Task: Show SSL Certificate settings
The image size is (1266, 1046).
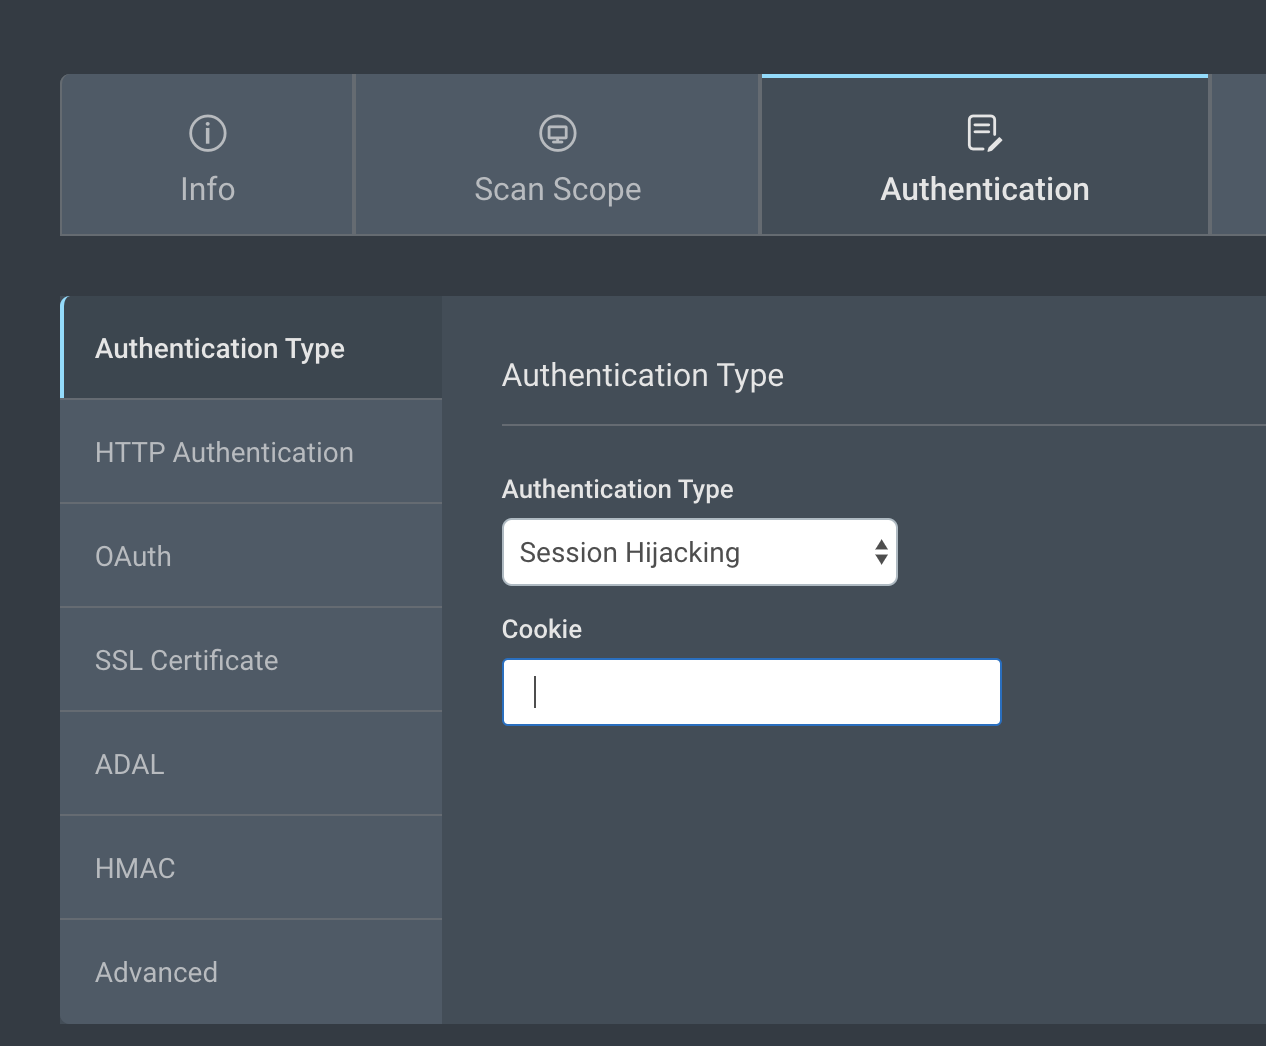Action: coord(186,661)
